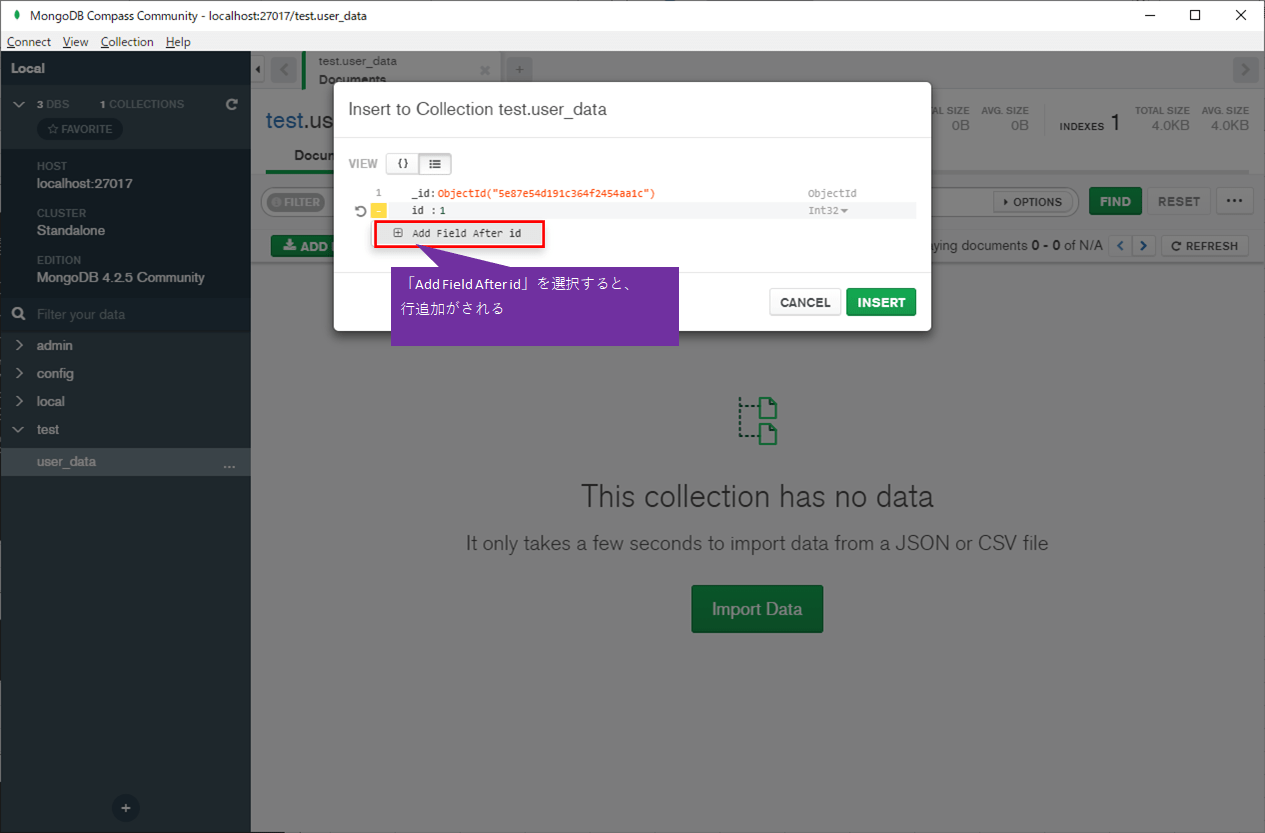Click the revert arrow beside the id field
Viewport: 1265px width, 833px height.
pos(360,210)
